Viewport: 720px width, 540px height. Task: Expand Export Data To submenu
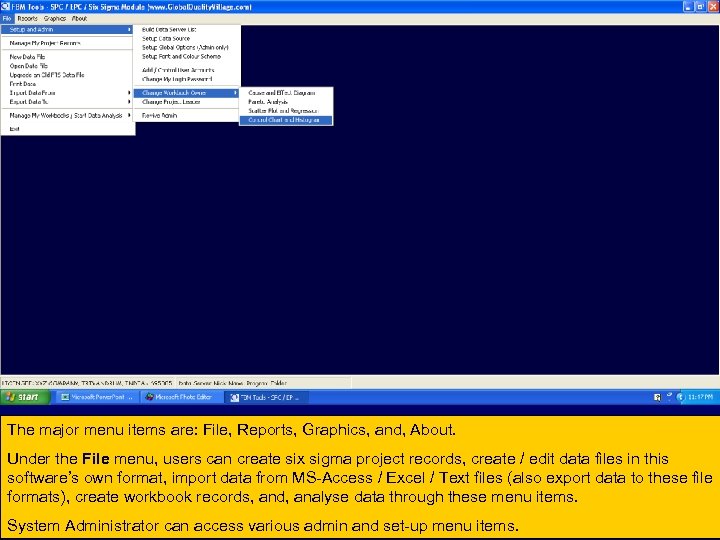(67, 102)
